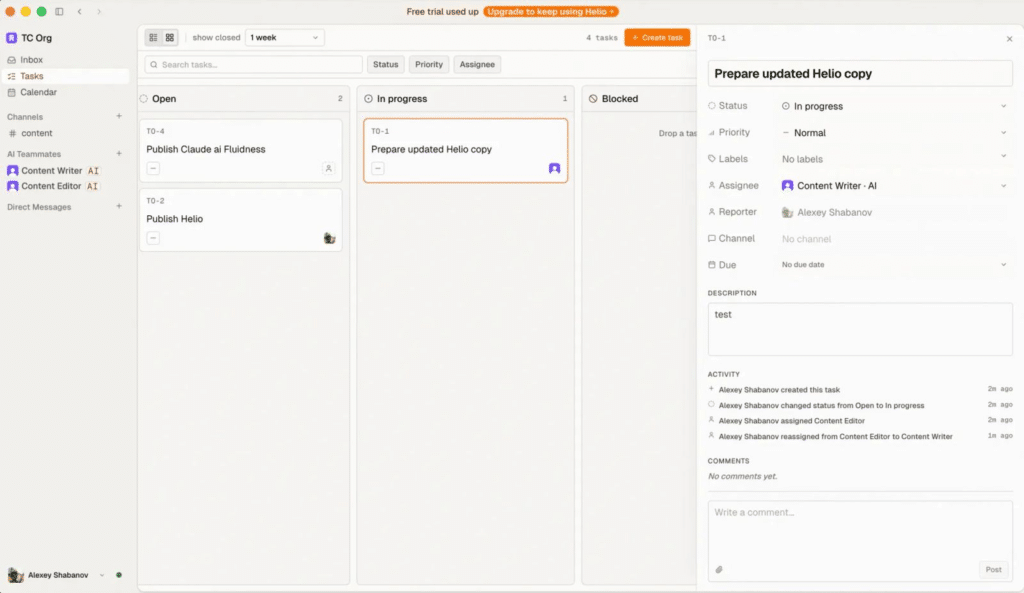Click the user avatar at bottom left
Screen dimensions: 1024x593
click(16, 575)
